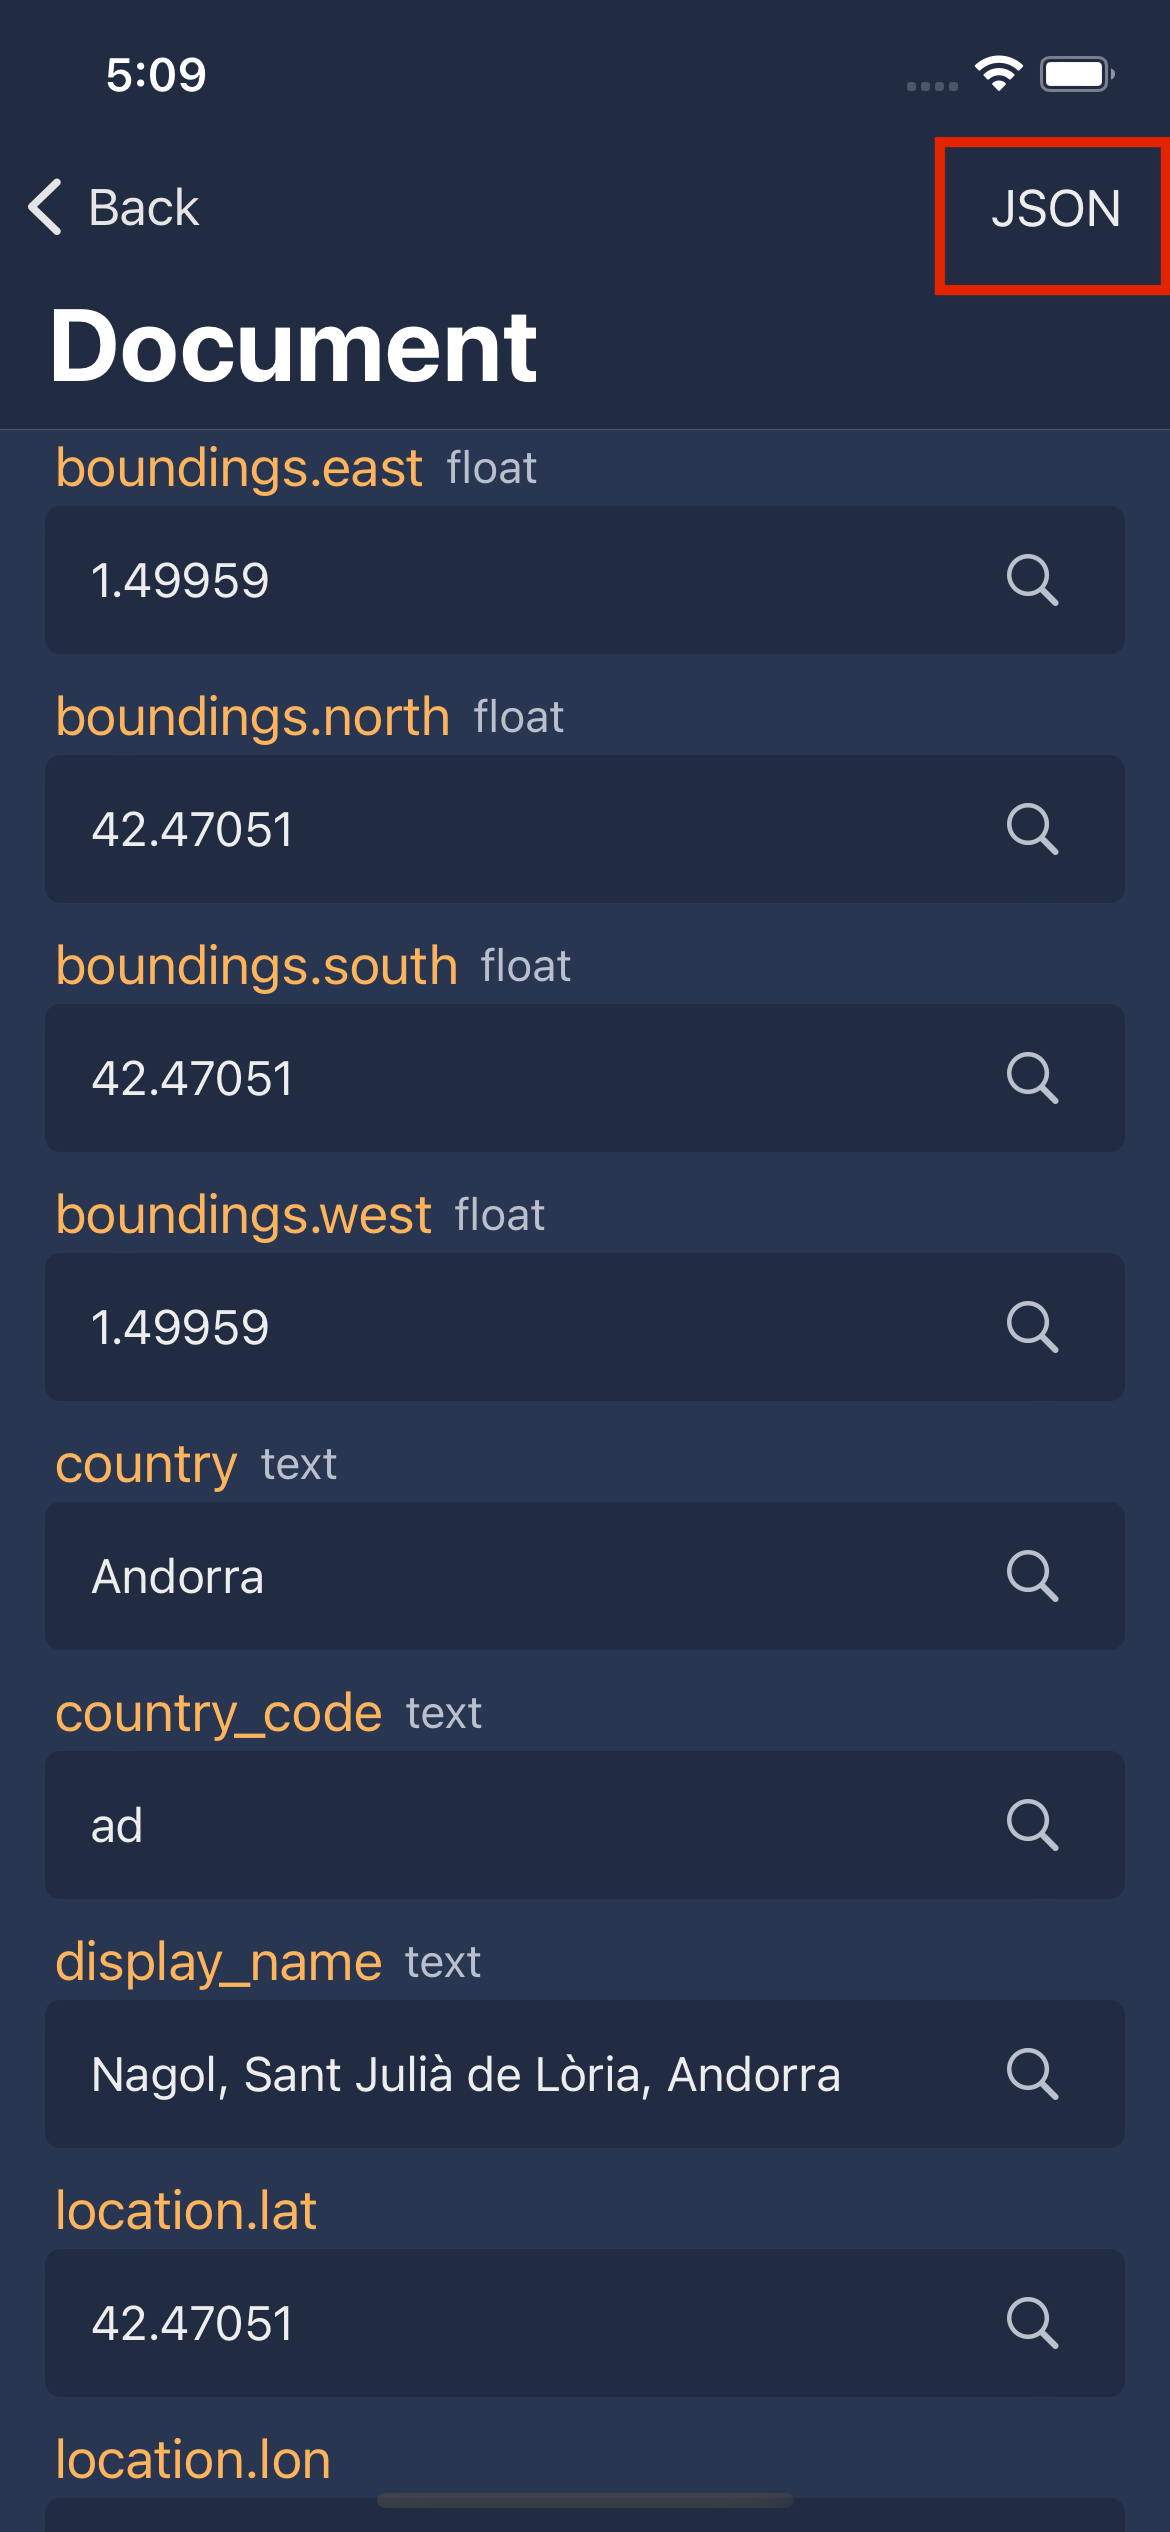Tap search icon in Andorra country field
The image size is (1170, 2532).
[1032, 1576]
